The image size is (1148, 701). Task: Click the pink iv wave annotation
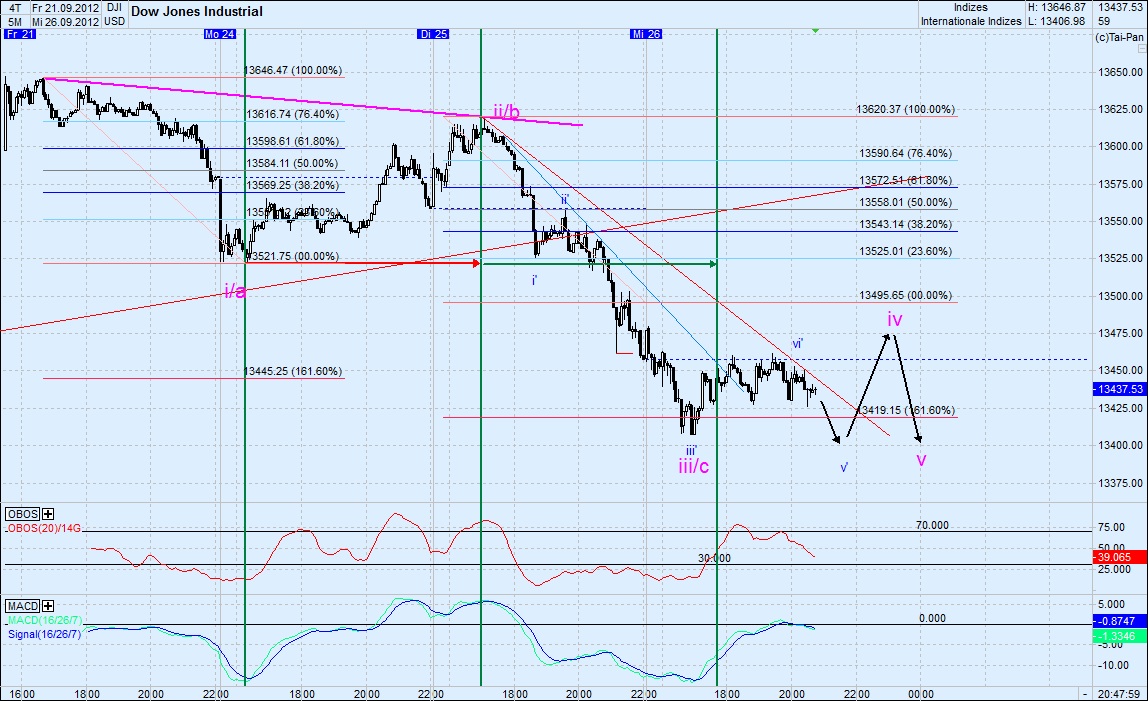tap(893, 320)
